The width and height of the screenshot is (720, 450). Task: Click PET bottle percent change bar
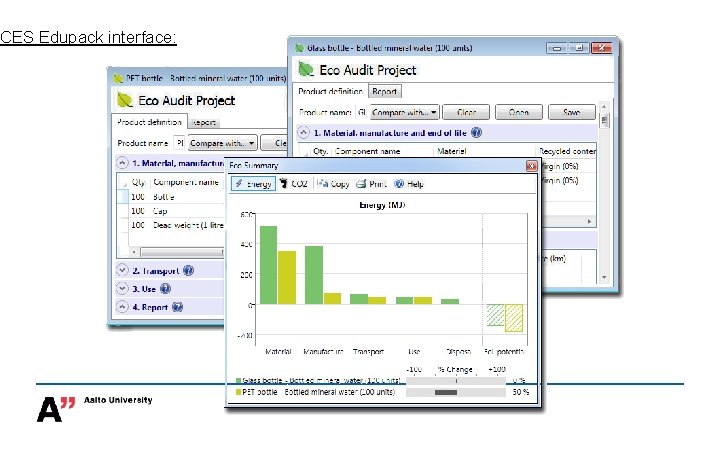coord(446,393)
